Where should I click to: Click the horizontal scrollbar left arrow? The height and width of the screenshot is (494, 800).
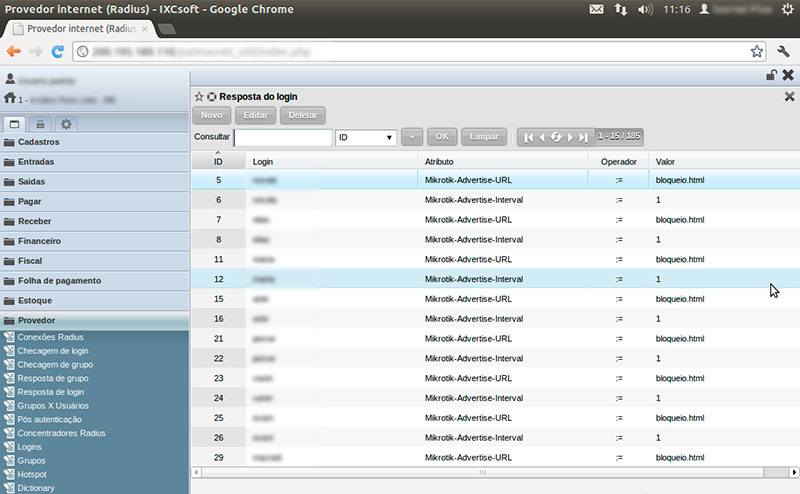point(196,473)
